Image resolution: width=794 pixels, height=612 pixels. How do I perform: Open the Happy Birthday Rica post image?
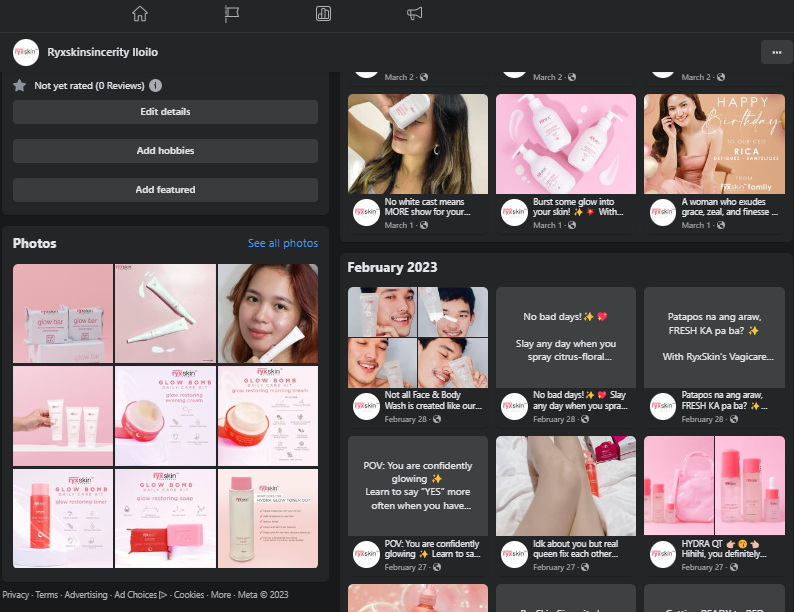pyautogui.click(x=714, y=144)
